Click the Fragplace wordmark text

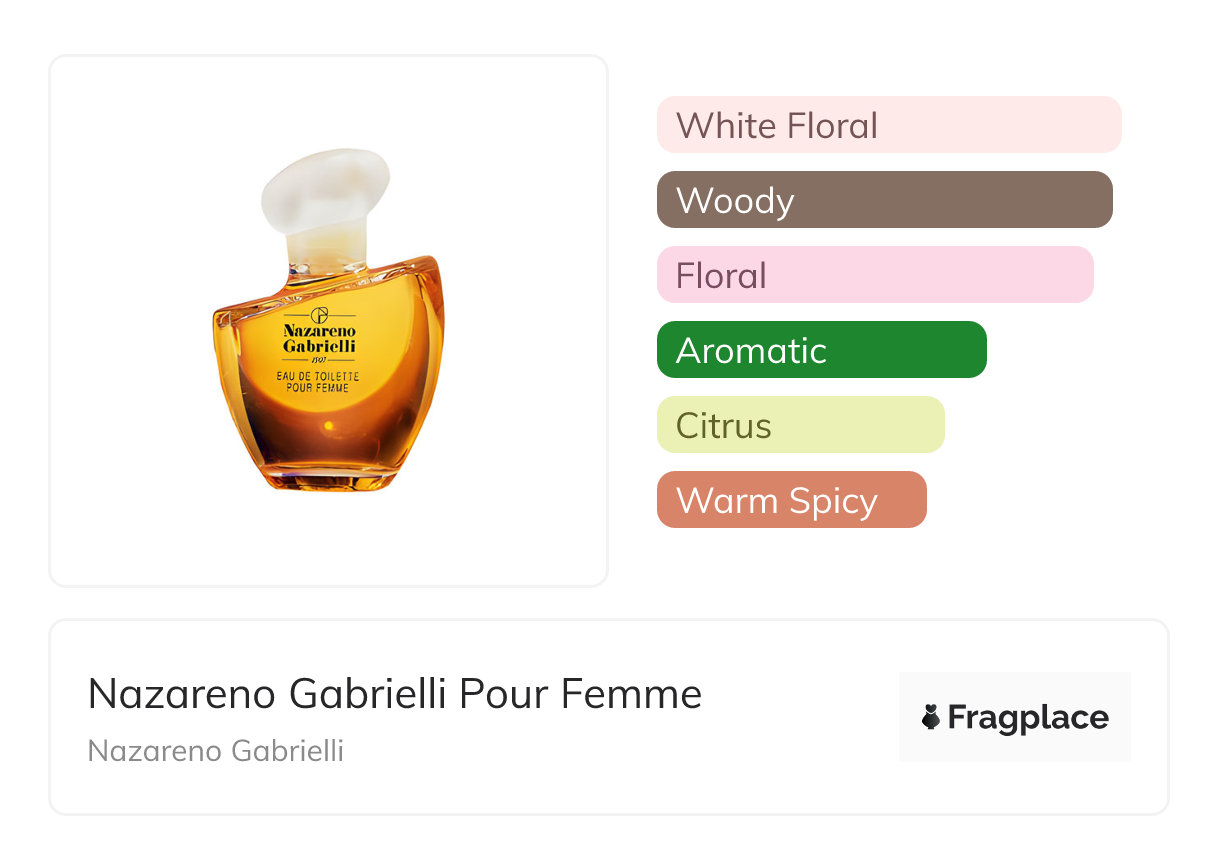tap(1028, 717)
